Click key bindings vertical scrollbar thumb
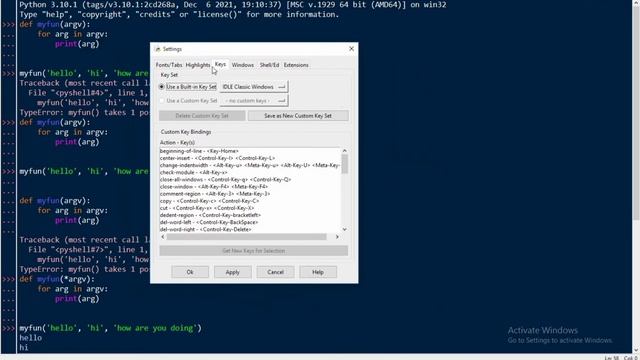 tap(345, 164)
